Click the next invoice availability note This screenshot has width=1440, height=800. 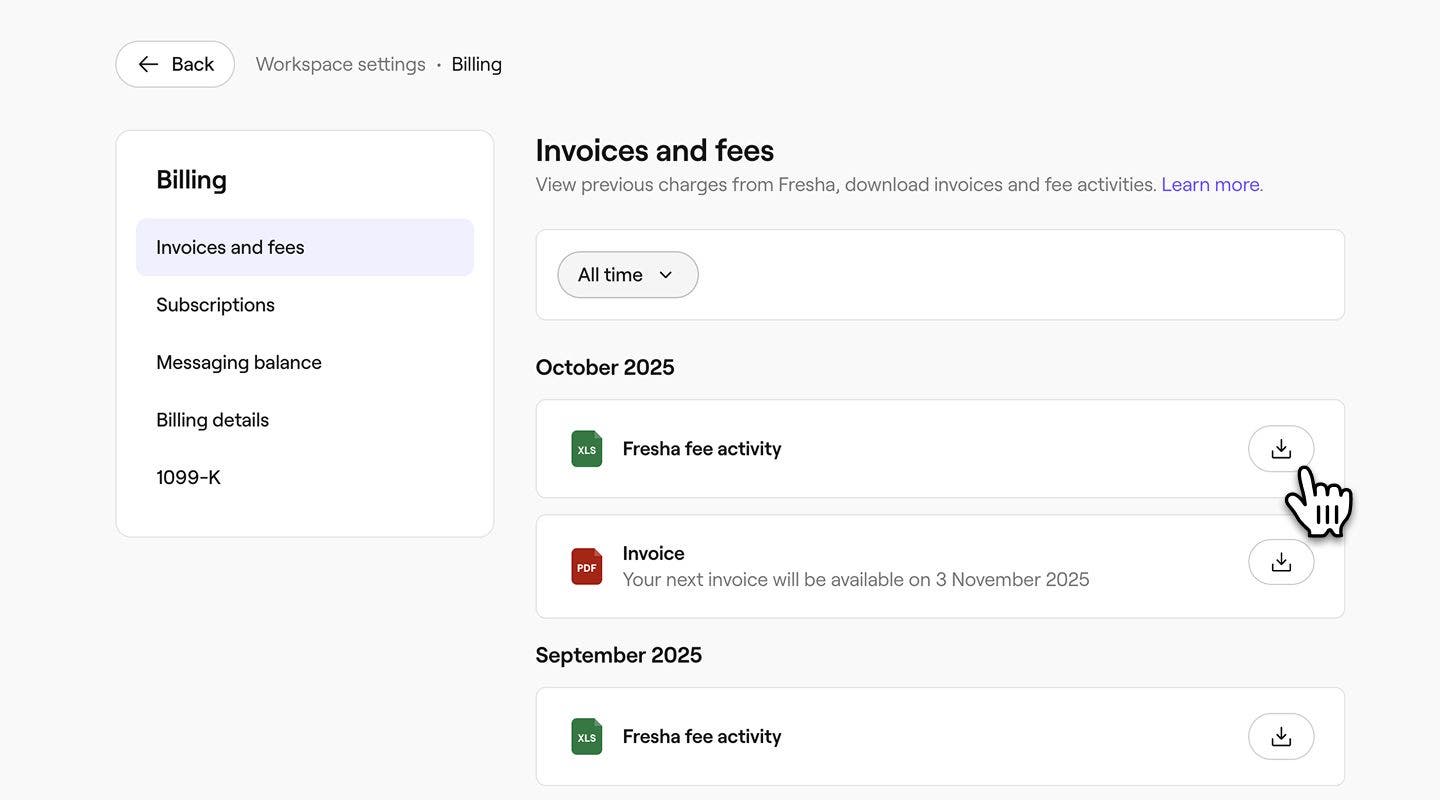pyautogui.click(x=855, y=580)
